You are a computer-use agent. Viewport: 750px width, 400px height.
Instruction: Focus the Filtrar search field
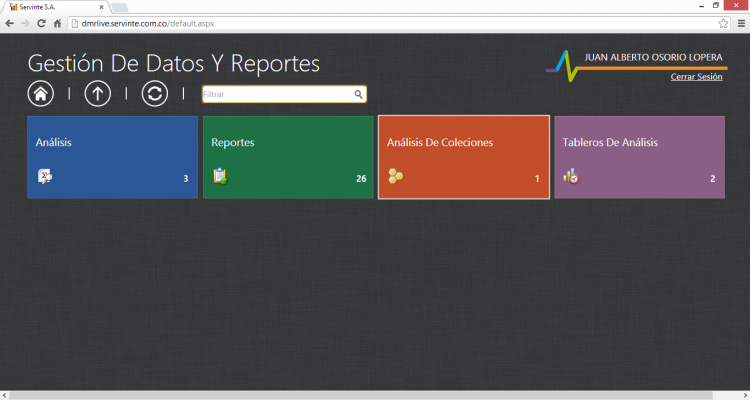click(277, 95)
